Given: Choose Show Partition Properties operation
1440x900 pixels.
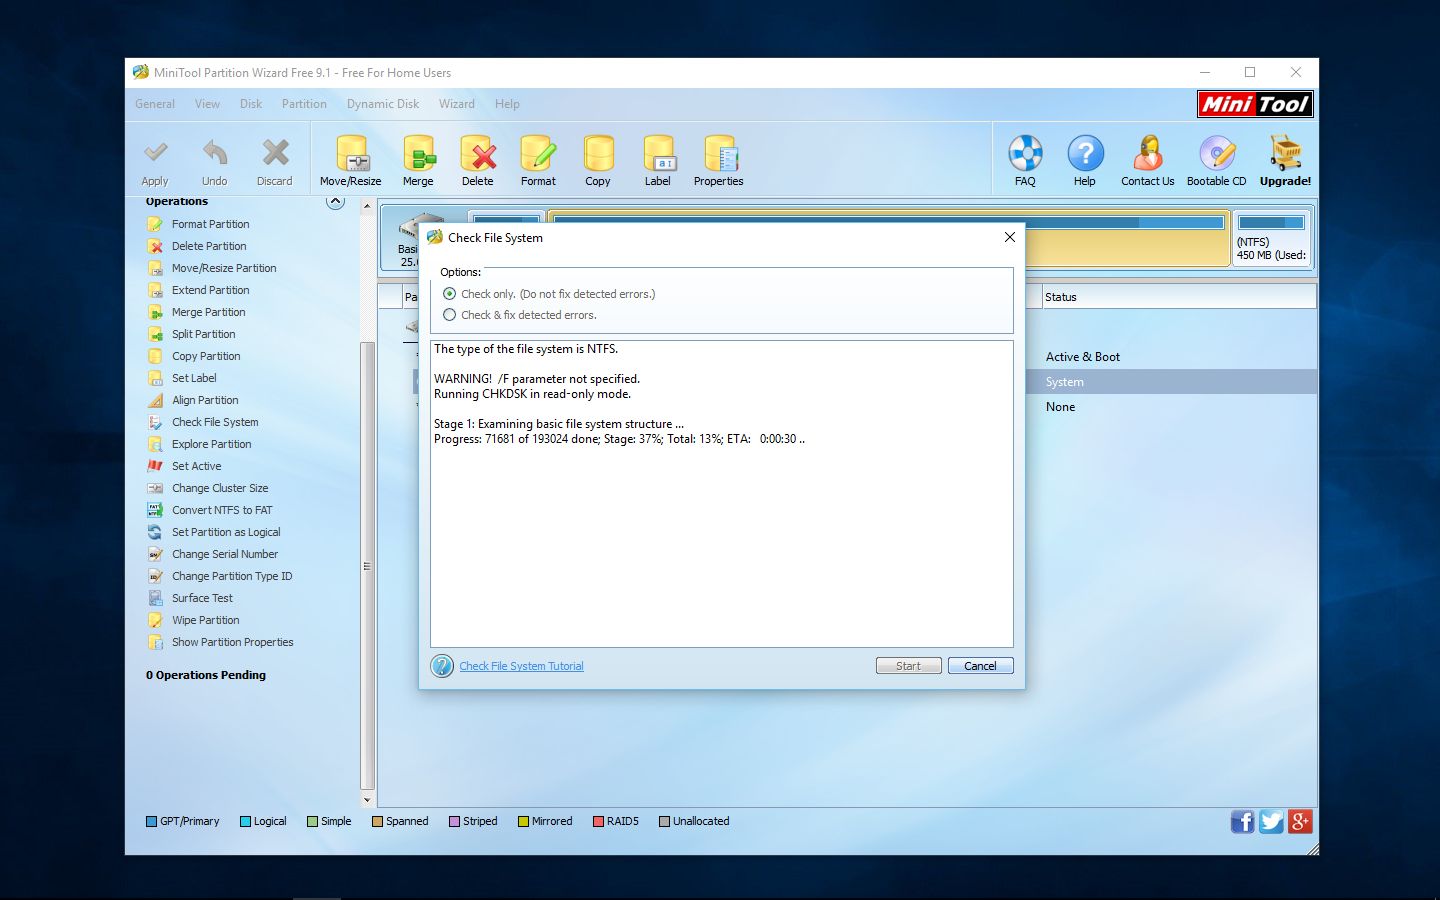Looking at the screenshot, I should tap(233, 642).
